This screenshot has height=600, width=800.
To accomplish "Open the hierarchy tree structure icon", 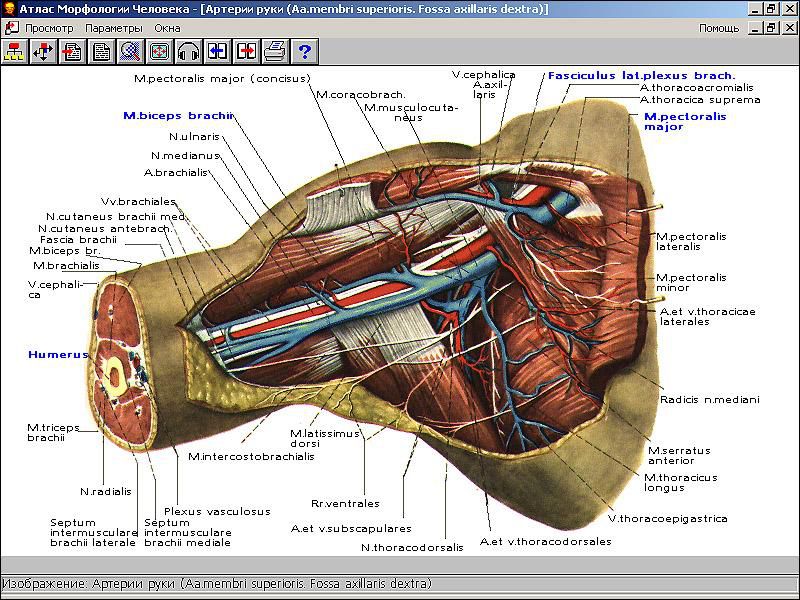I will 14,51.
